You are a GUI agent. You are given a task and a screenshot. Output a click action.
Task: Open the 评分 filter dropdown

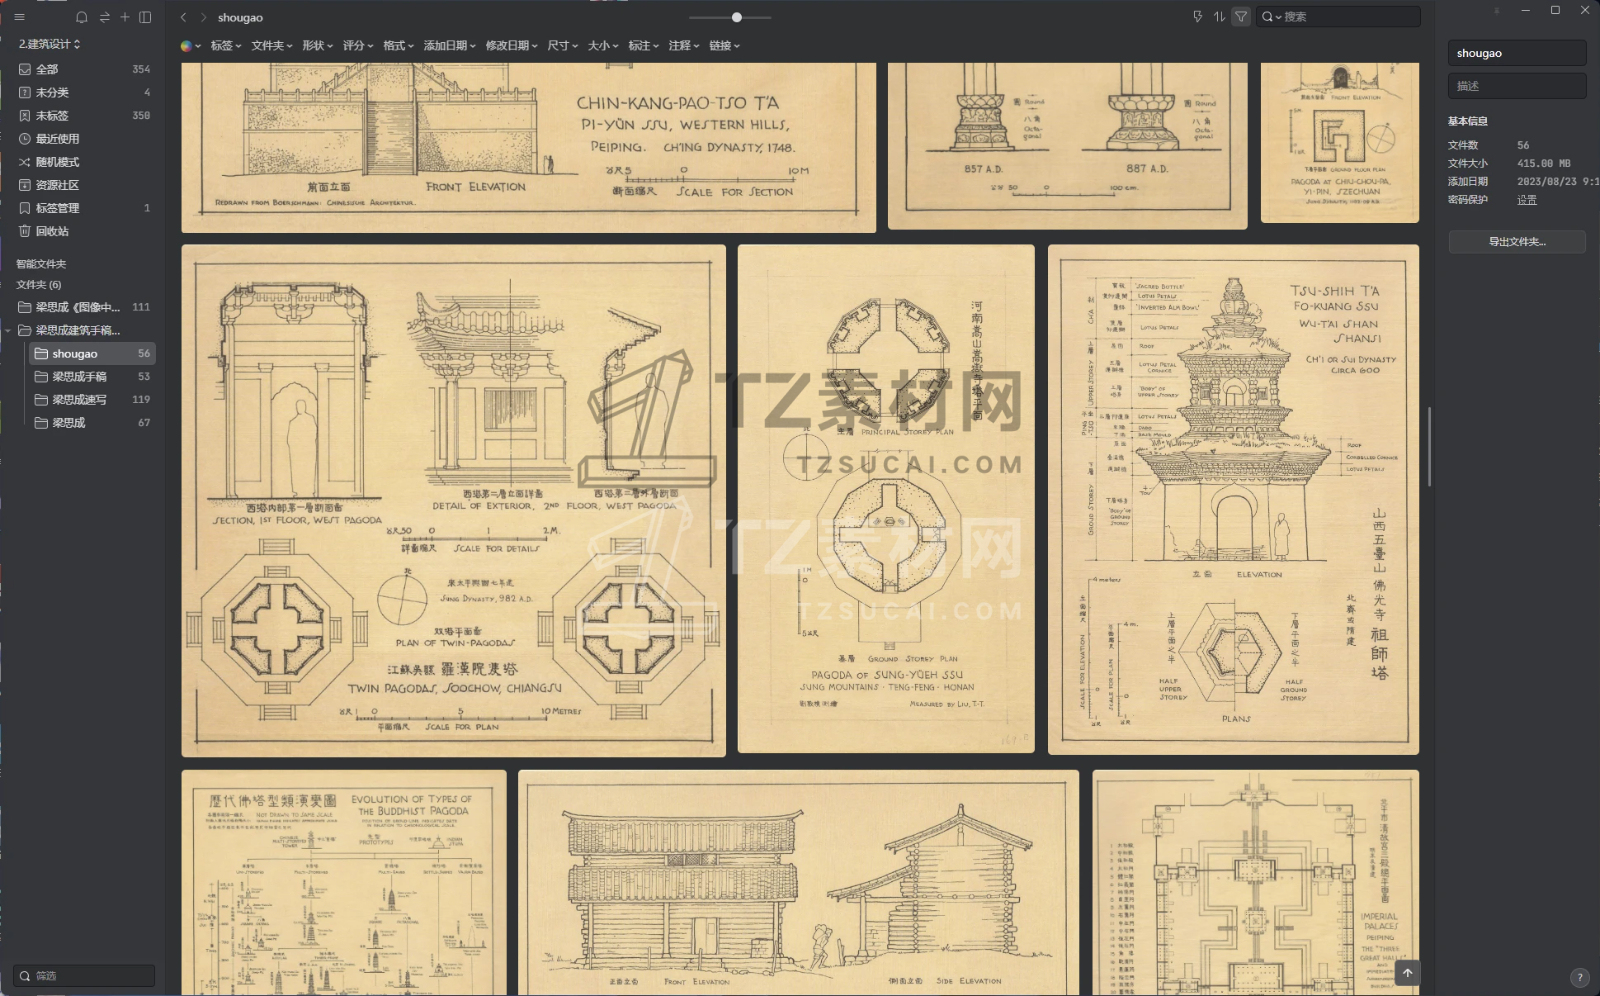coord(358,45)
